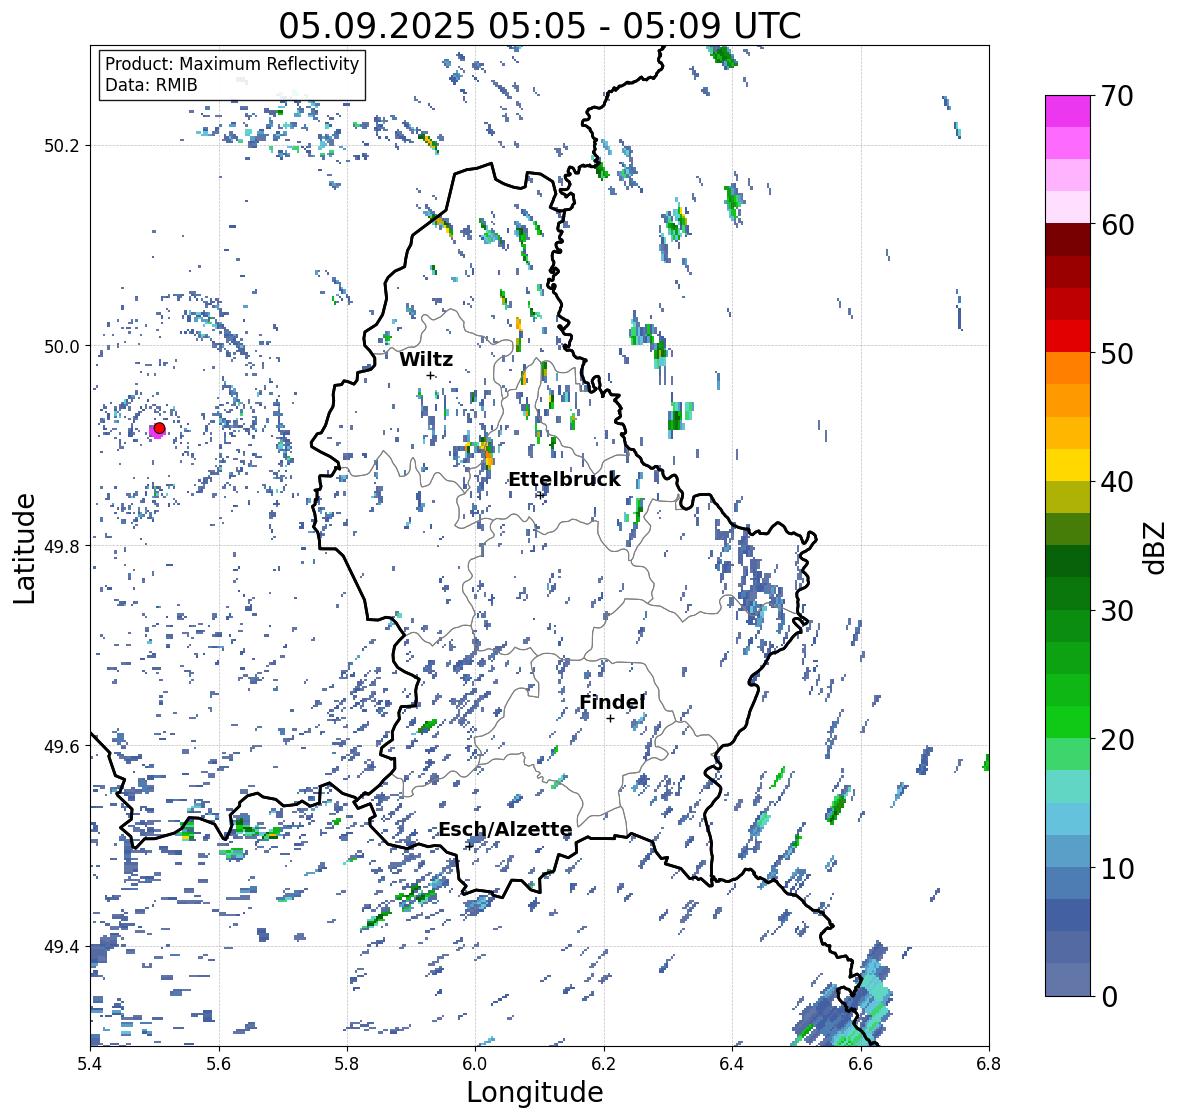
Task: Click the longitude tick label 6.4
Action: coord(732,1063)
